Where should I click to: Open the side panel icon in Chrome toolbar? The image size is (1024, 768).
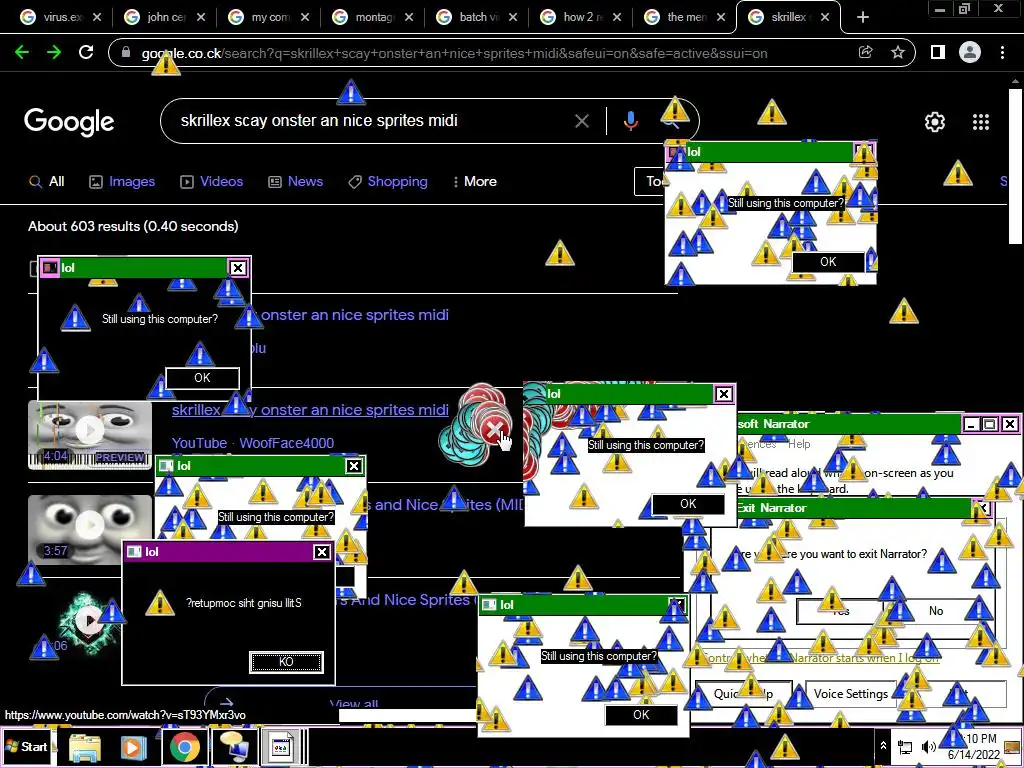click(938, 52)
